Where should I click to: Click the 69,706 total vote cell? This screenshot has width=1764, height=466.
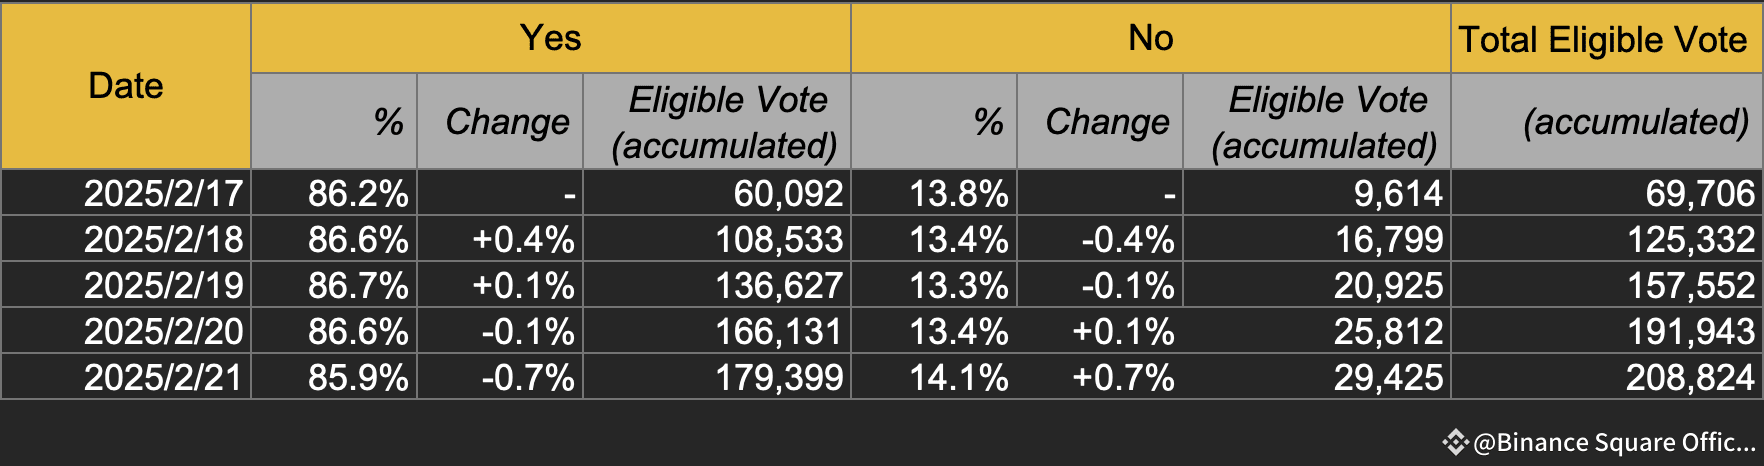click(x=1700, y=193)
